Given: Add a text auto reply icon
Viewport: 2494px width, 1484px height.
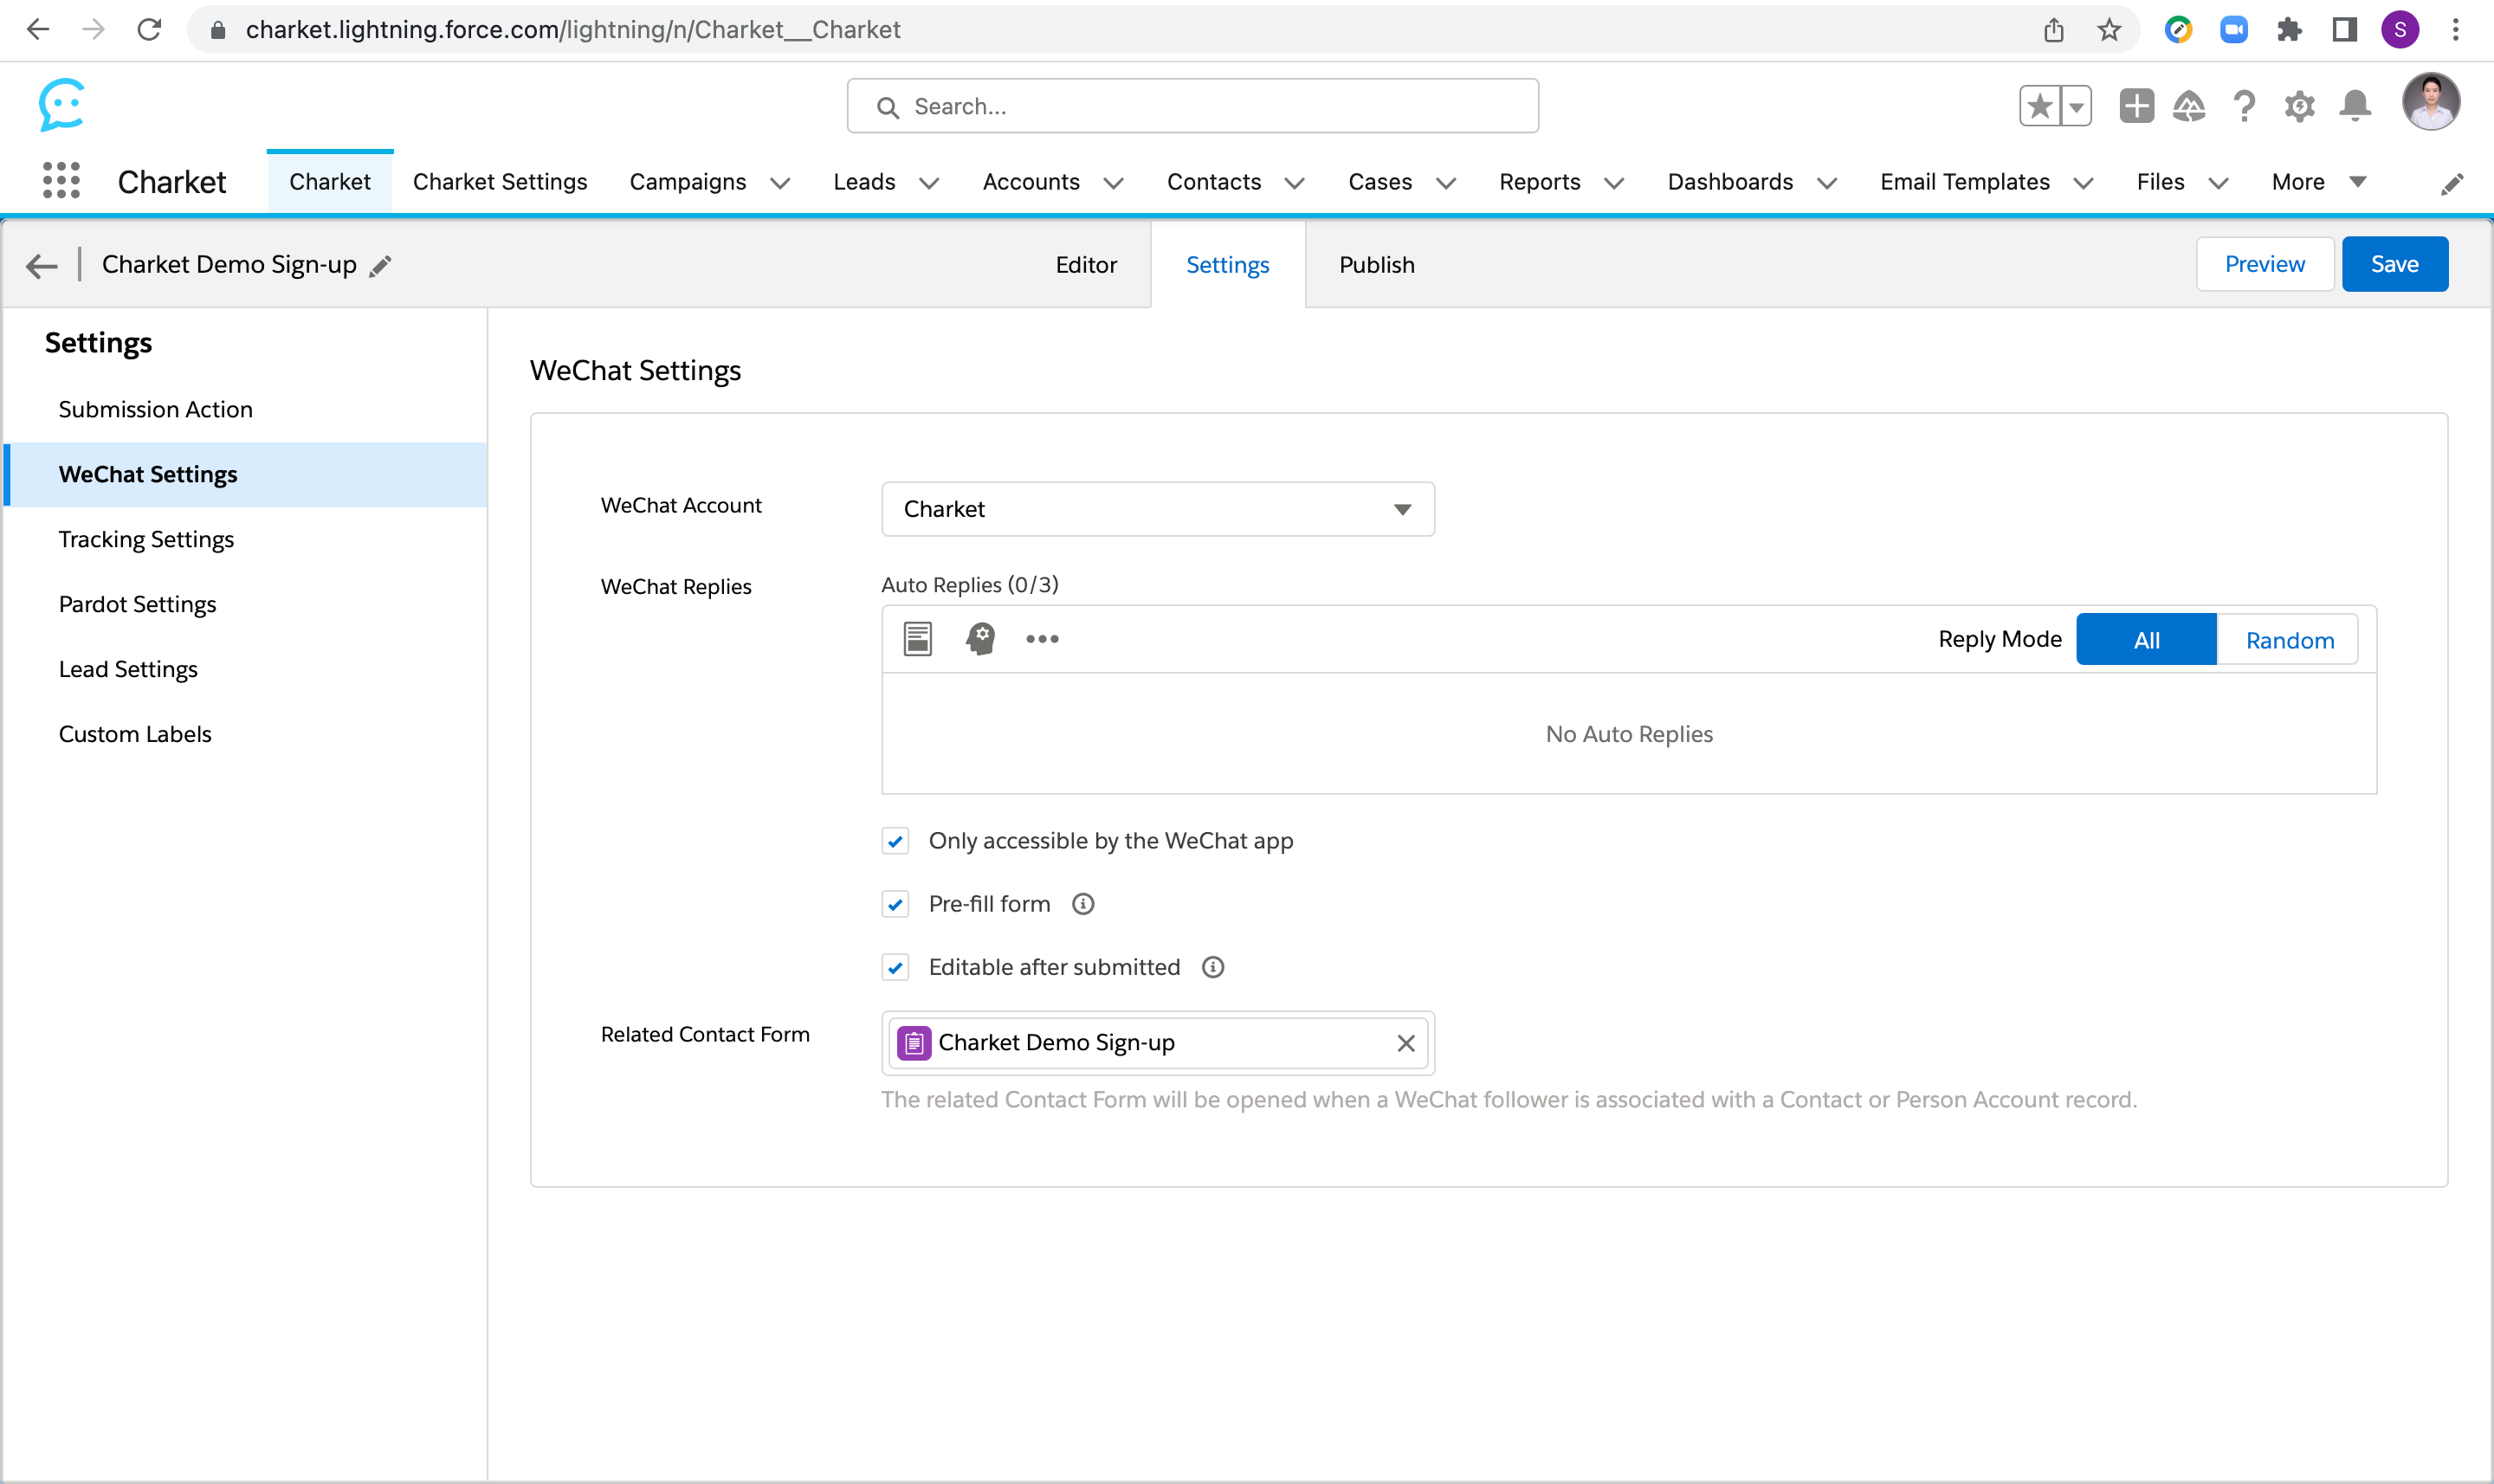Looking at the screenshot, I should tap(918, 639).
